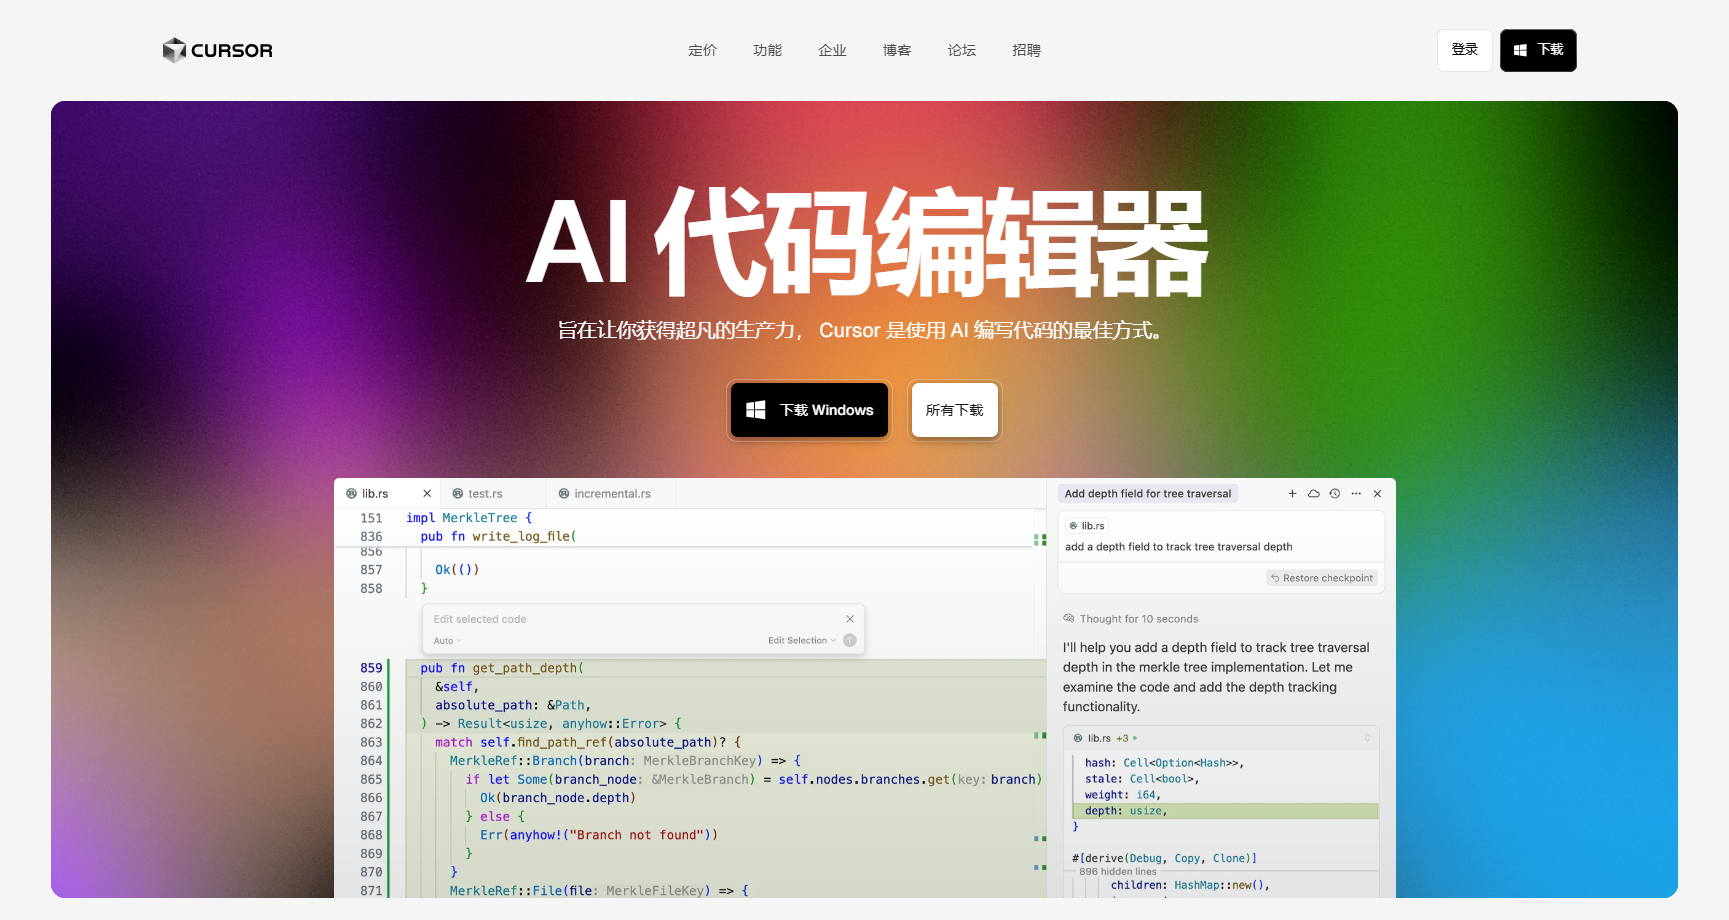This screenshot has width=1729, height=920.
Task: Click the Windows logo on 下载 Windows button
Action: coord(756,410)
